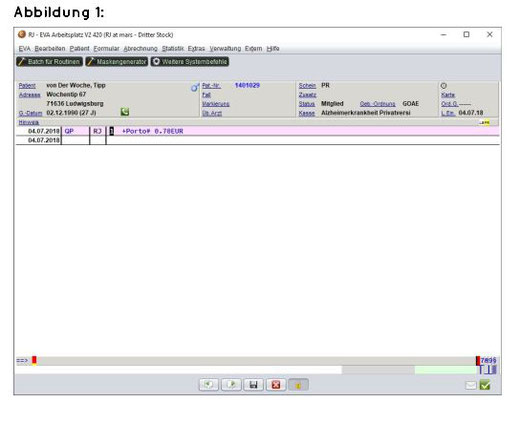Open the Patient menu
Viewport: 520px width, 424px height.
[79, 49]
